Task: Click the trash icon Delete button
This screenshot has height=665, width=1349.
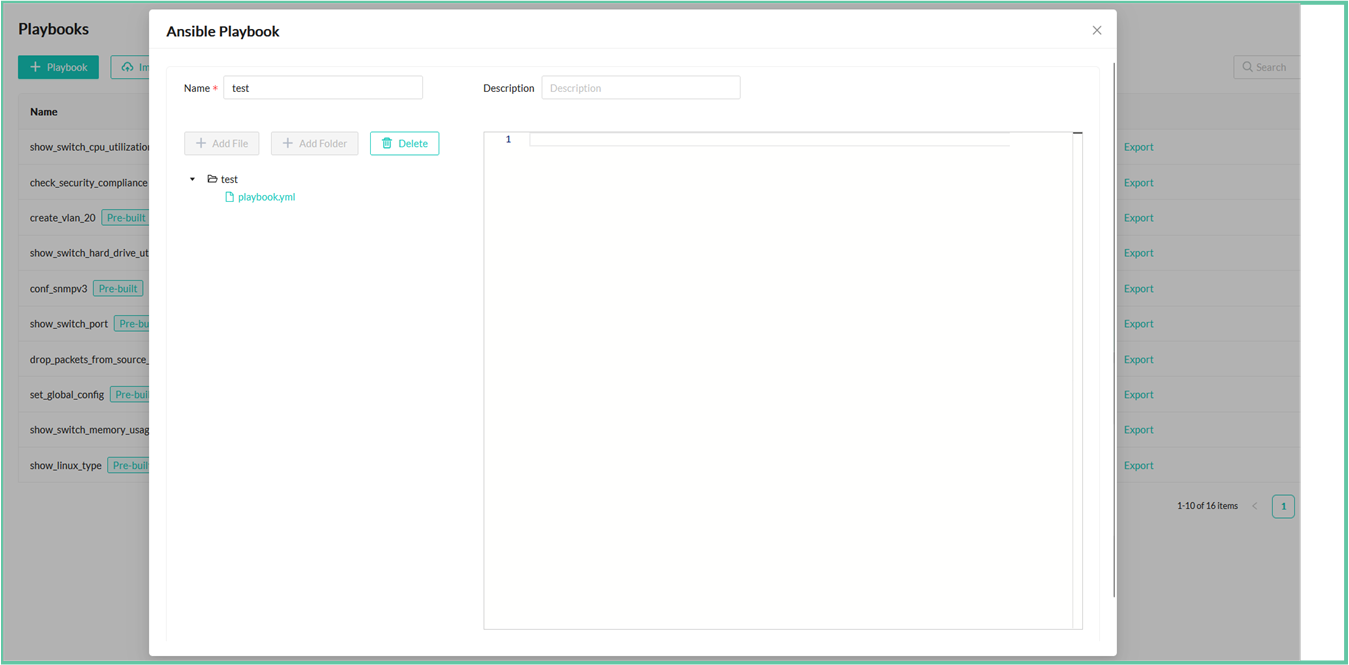Action: pos(404,144)
